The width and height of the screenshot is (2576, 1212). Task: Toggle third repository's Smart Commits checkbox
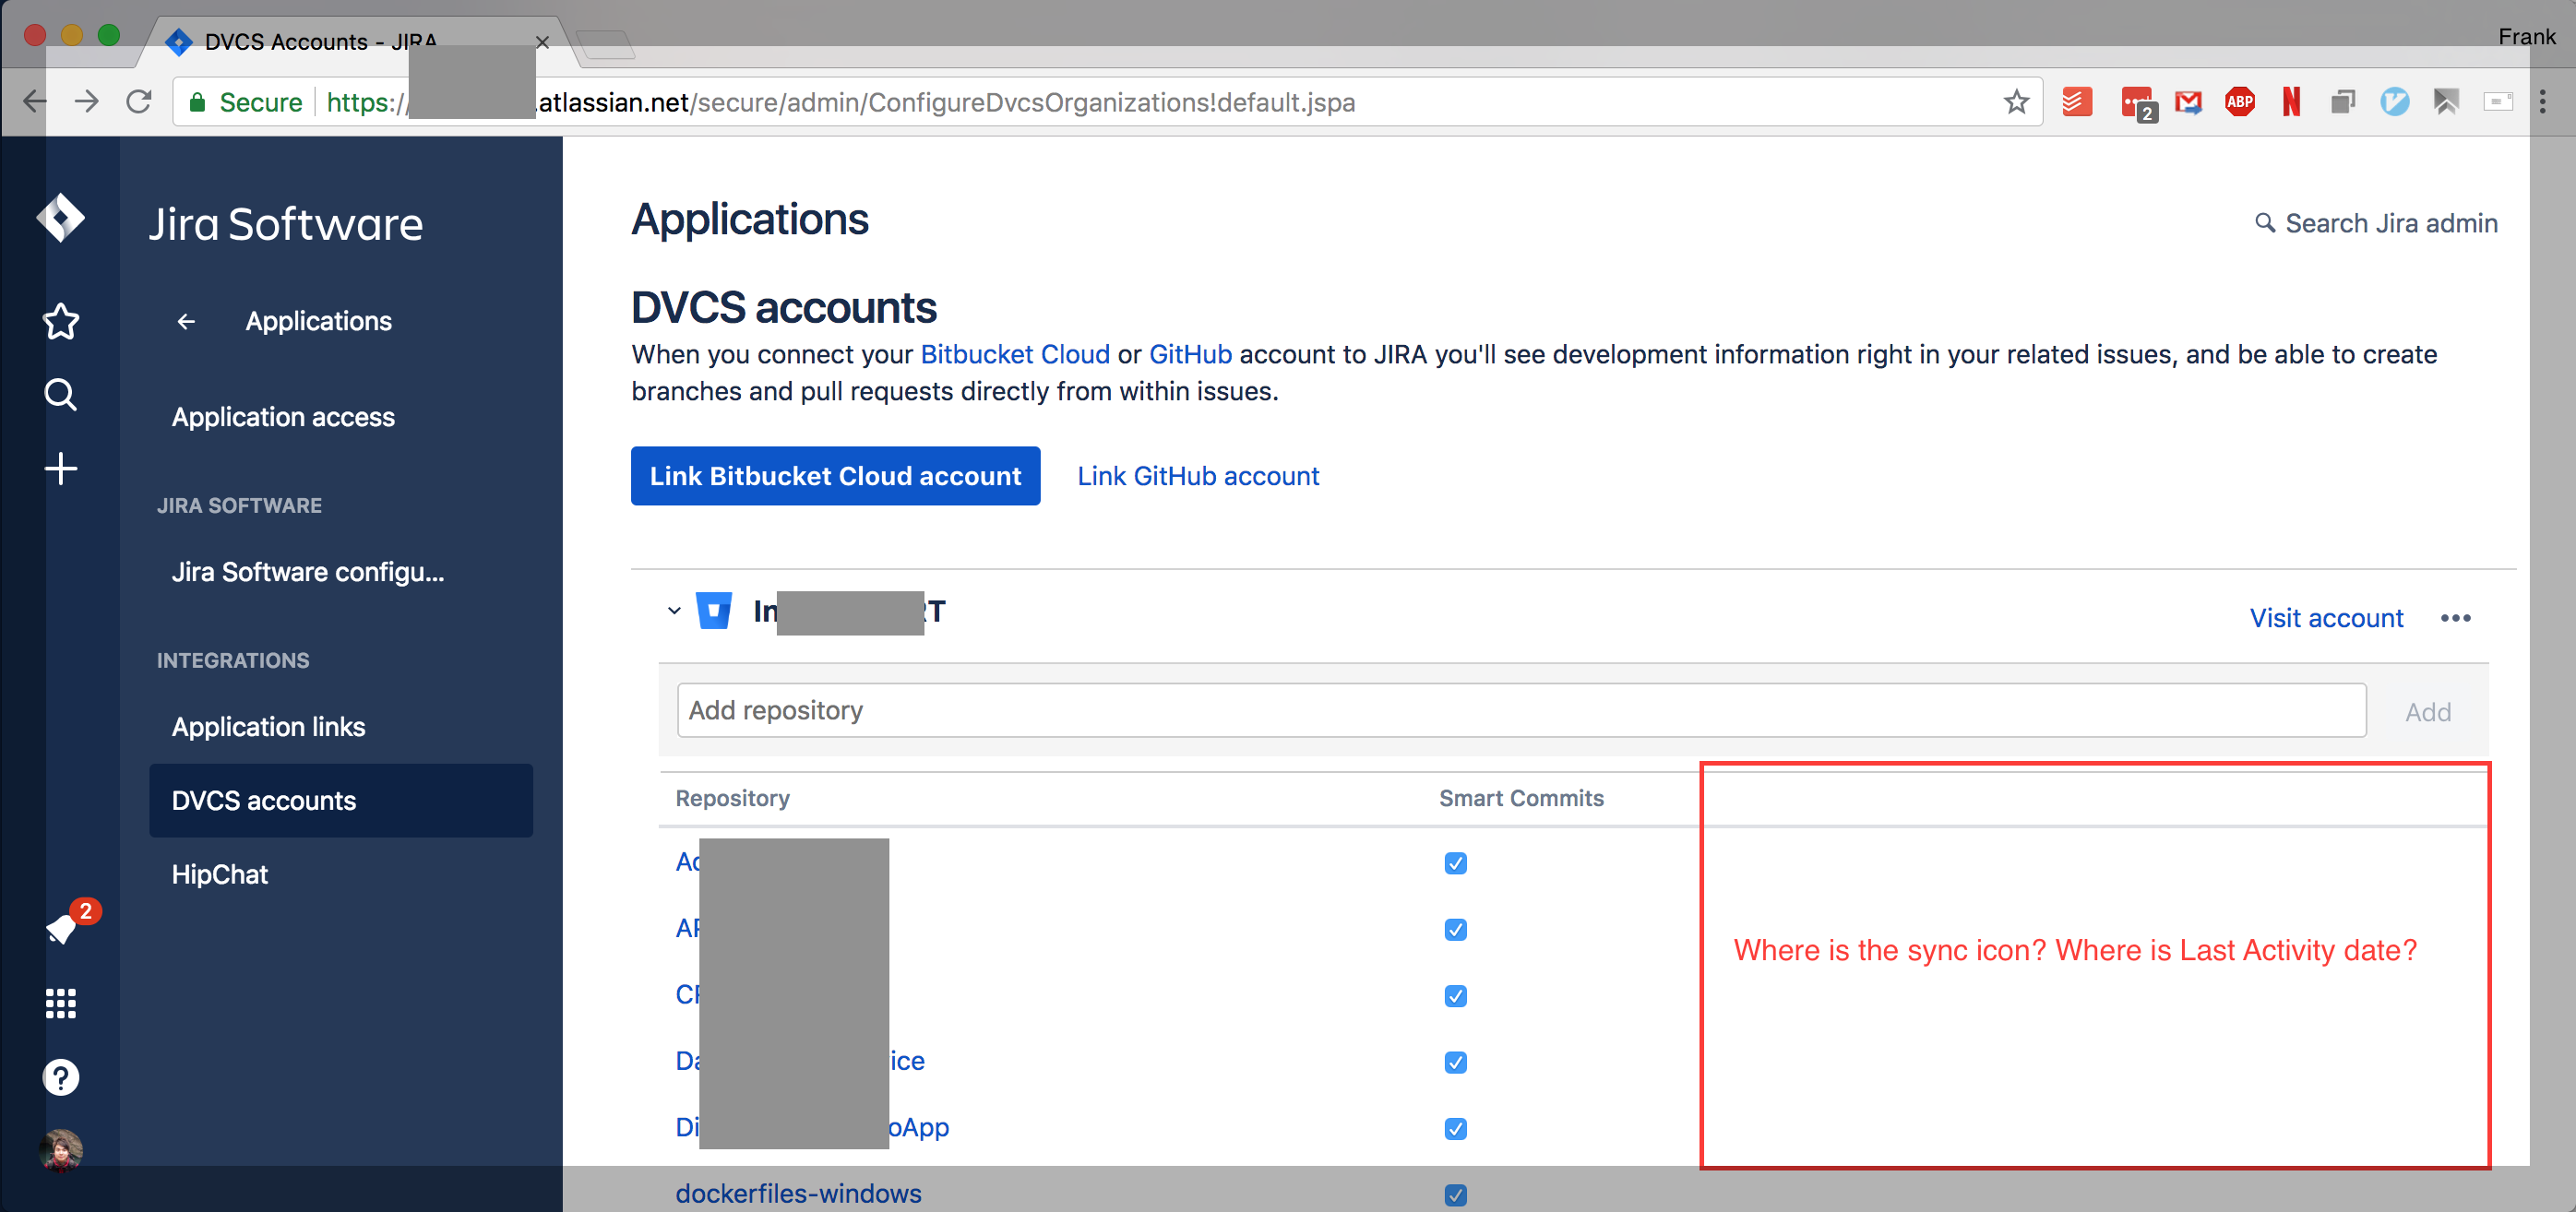1455,996
